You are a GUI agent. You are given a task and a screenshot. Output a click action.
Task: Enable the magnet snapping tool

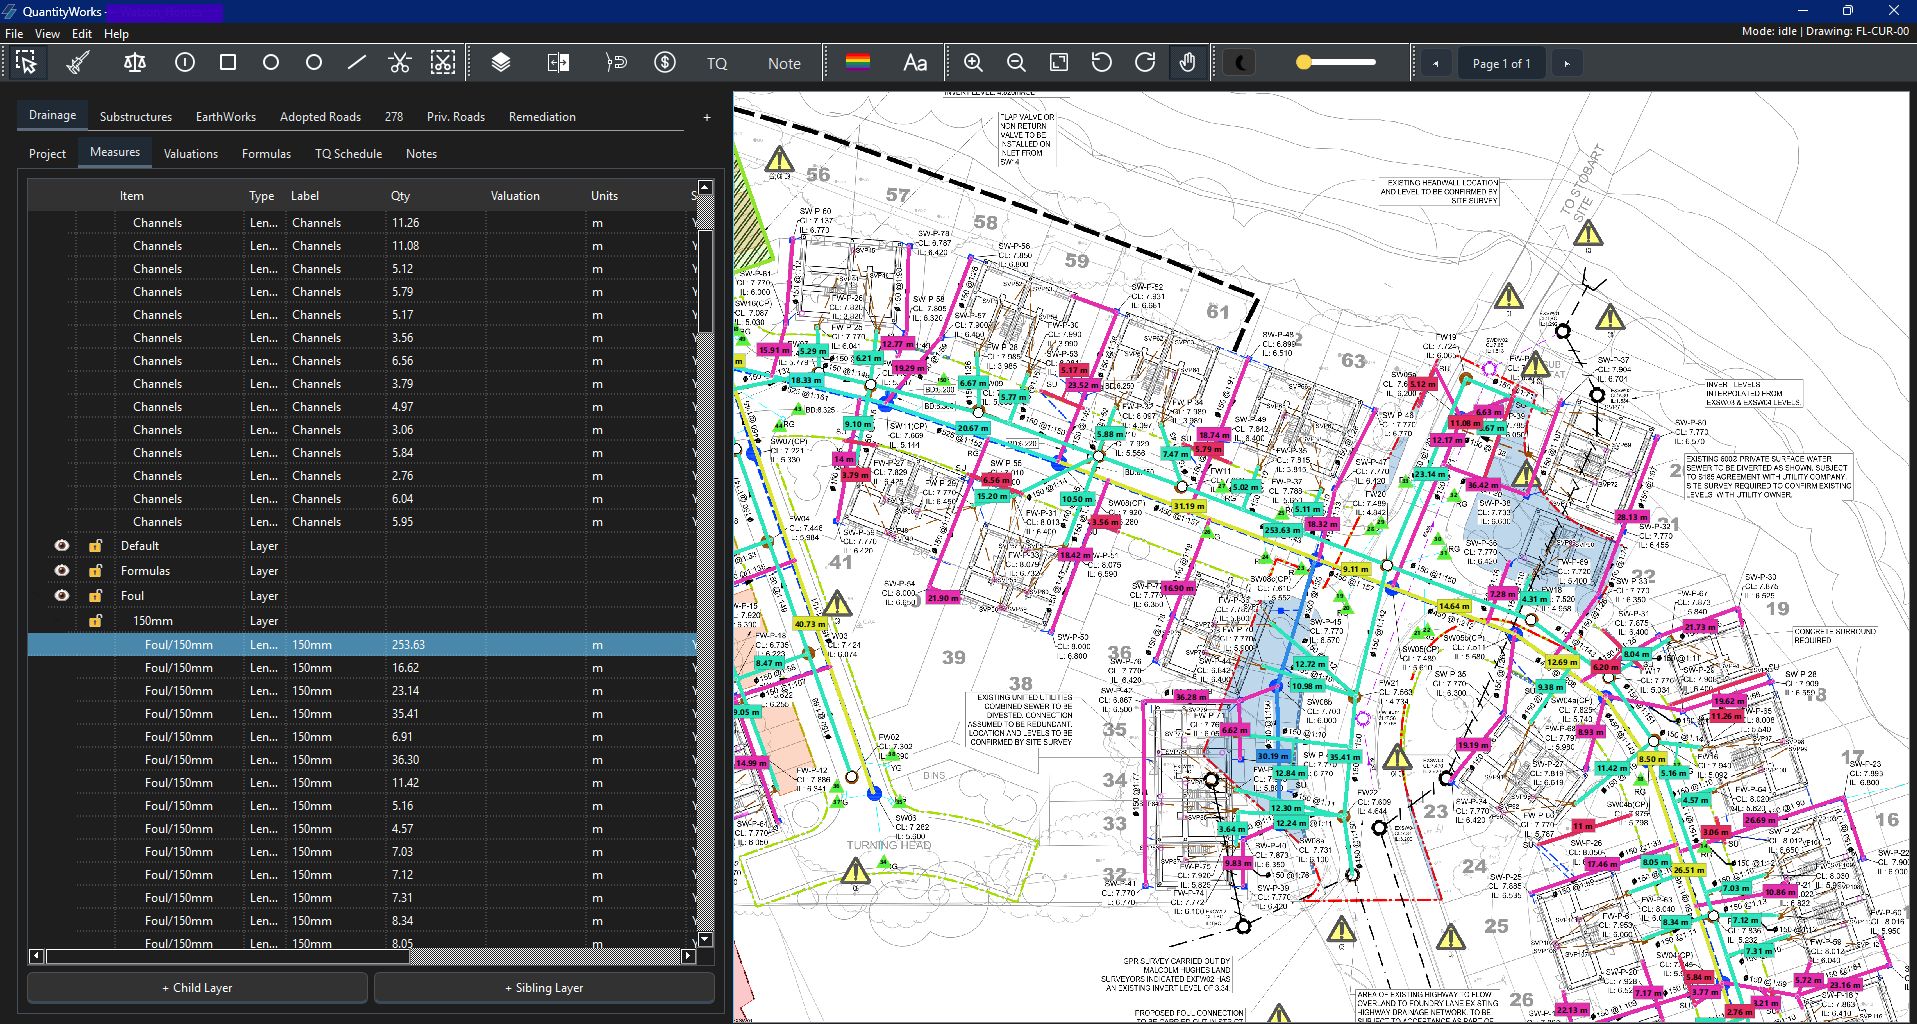pyautogui.click(x=616, y=62)
